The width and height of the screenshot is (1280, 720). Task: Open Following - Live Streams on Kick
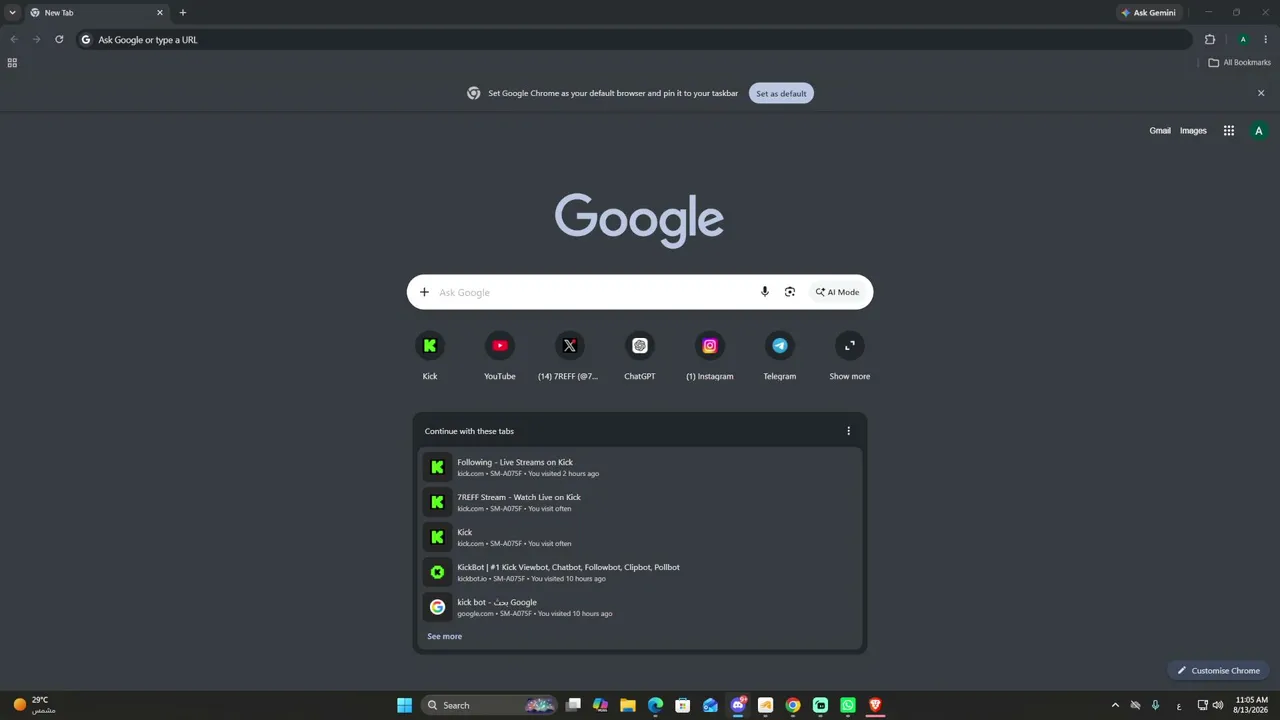point(640,467)
